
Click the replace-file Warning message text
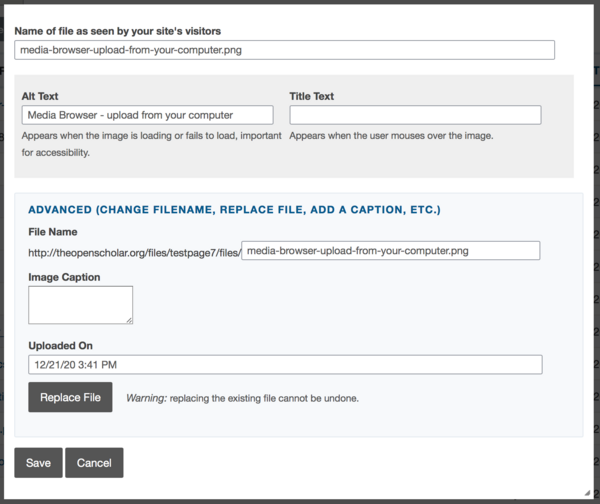[x=242, y=398]
